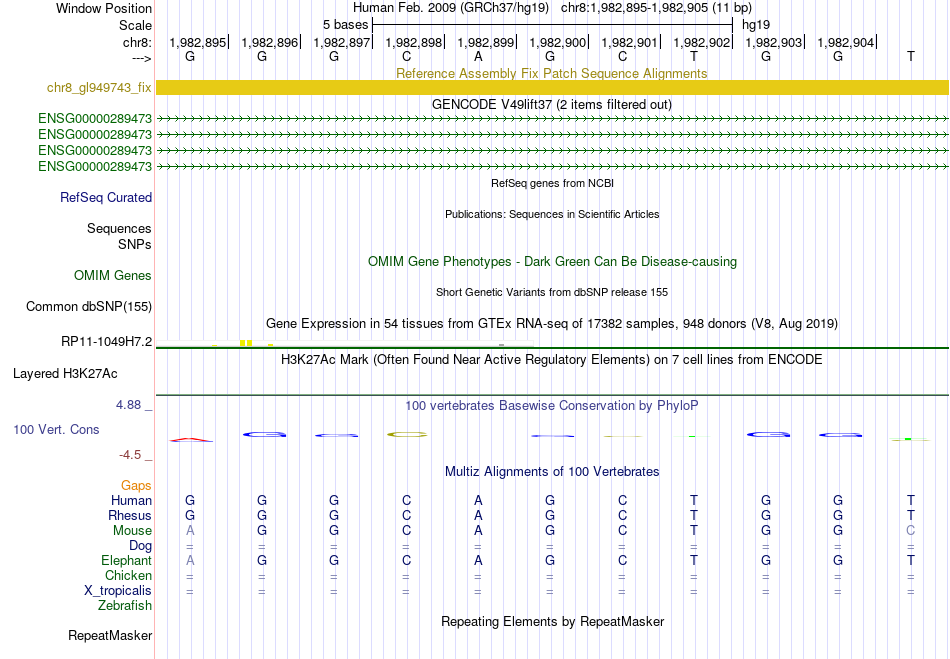The width and height of the screenshot is (950, 659).
Task: Select the Layered H3K27Ac track label
Action: 65,374
